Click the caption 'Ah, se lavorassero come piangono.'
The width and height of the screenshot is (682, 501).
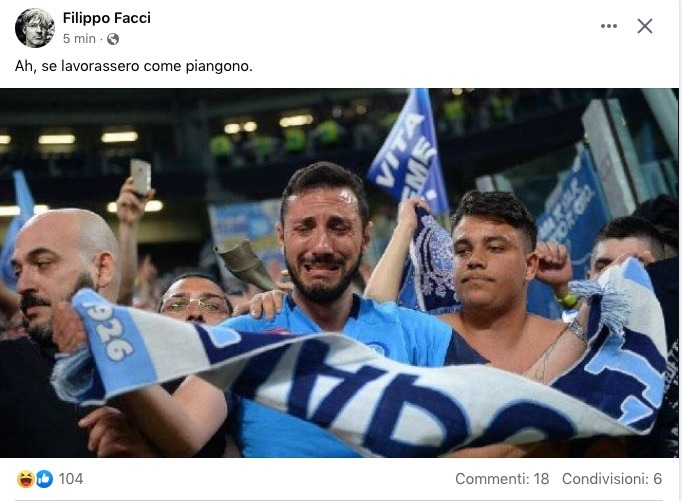134,66
